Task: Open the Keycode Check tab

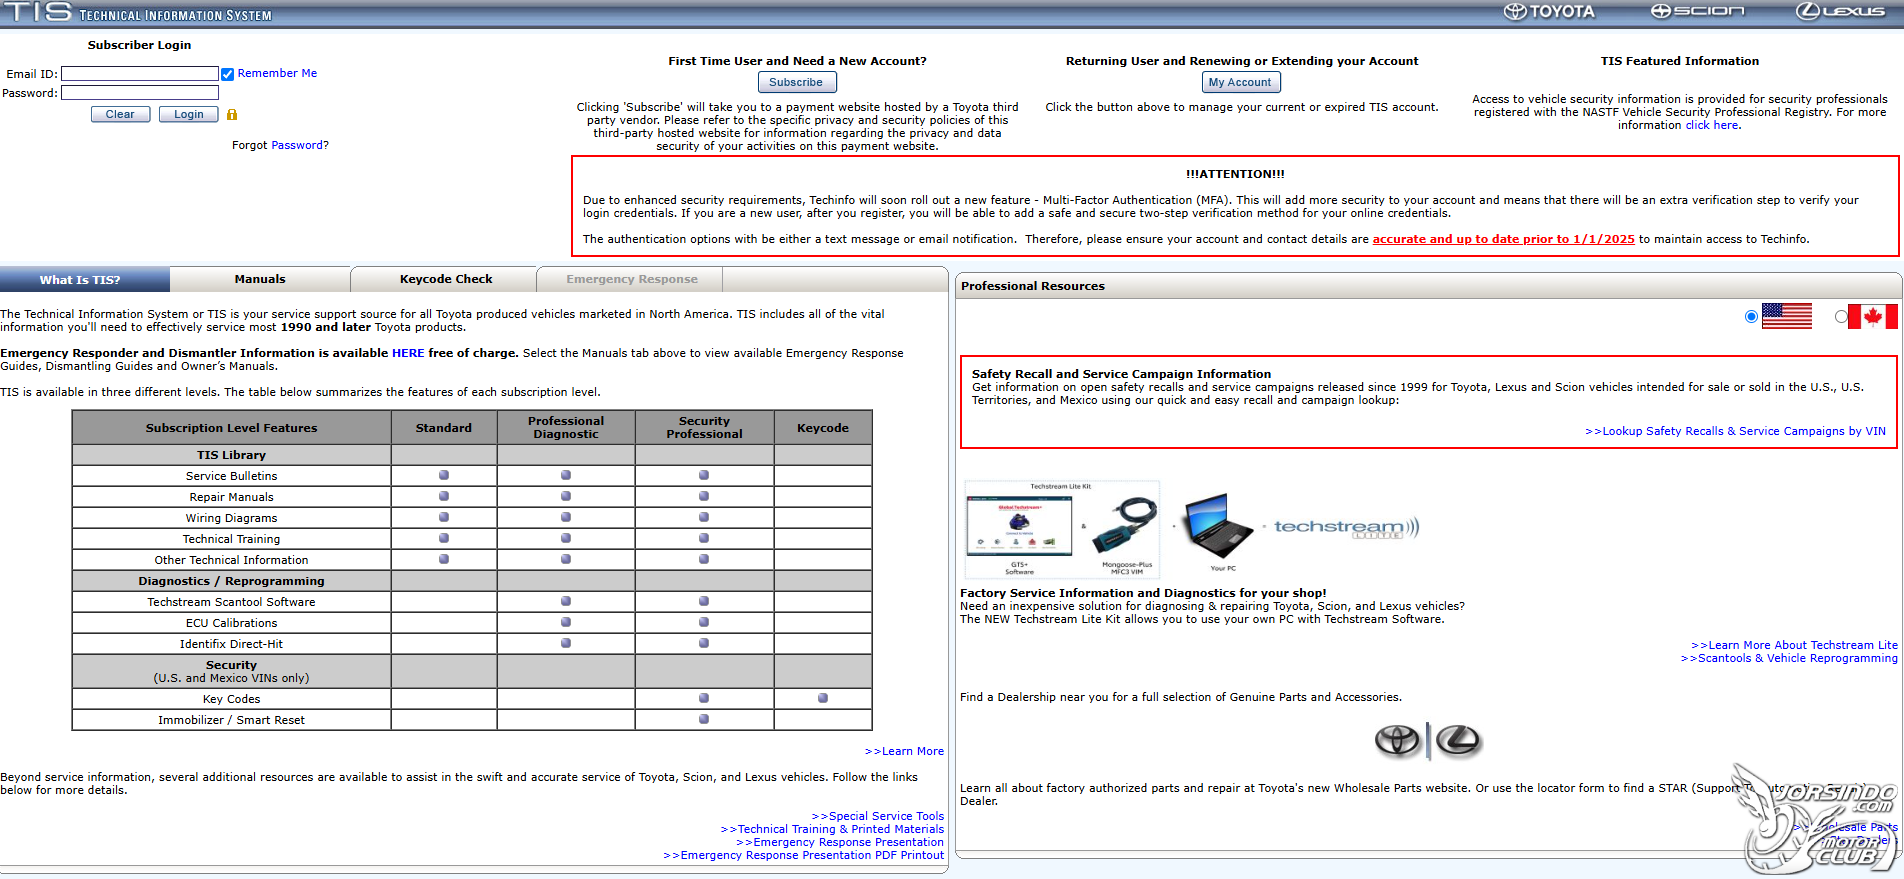Action: pos(446,280)
